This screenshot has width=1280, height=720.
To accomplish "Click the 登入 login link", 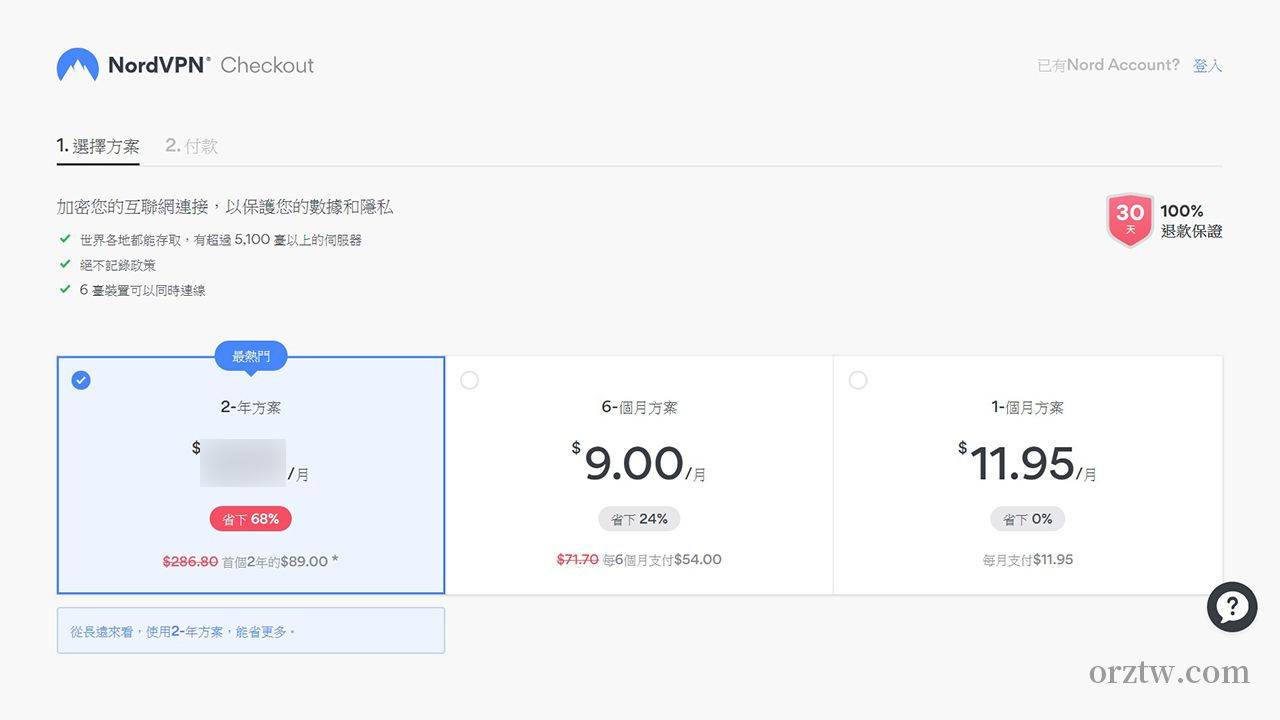I will [x=1208, y=65].
